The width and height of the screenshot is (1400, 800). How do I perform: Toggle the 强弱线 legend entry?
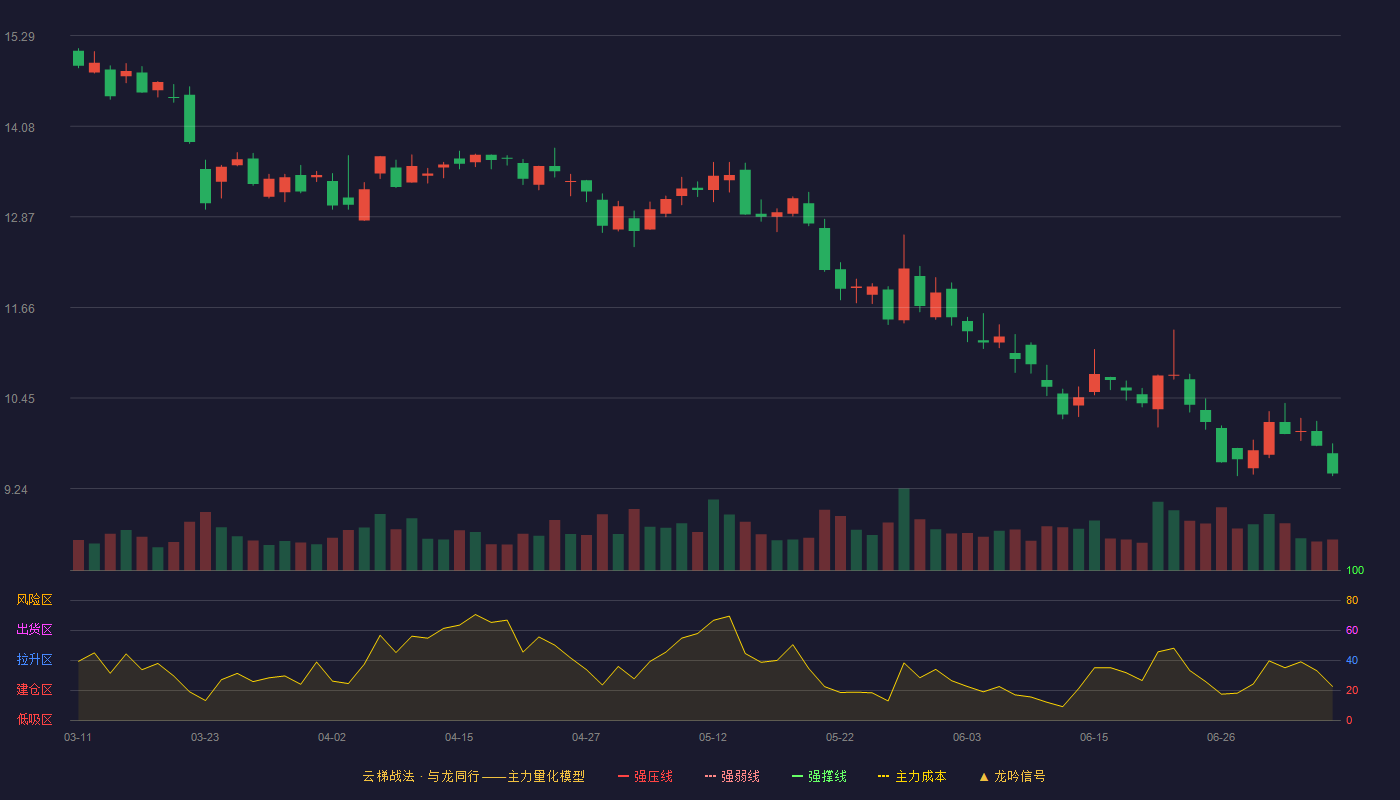[732, 776]
